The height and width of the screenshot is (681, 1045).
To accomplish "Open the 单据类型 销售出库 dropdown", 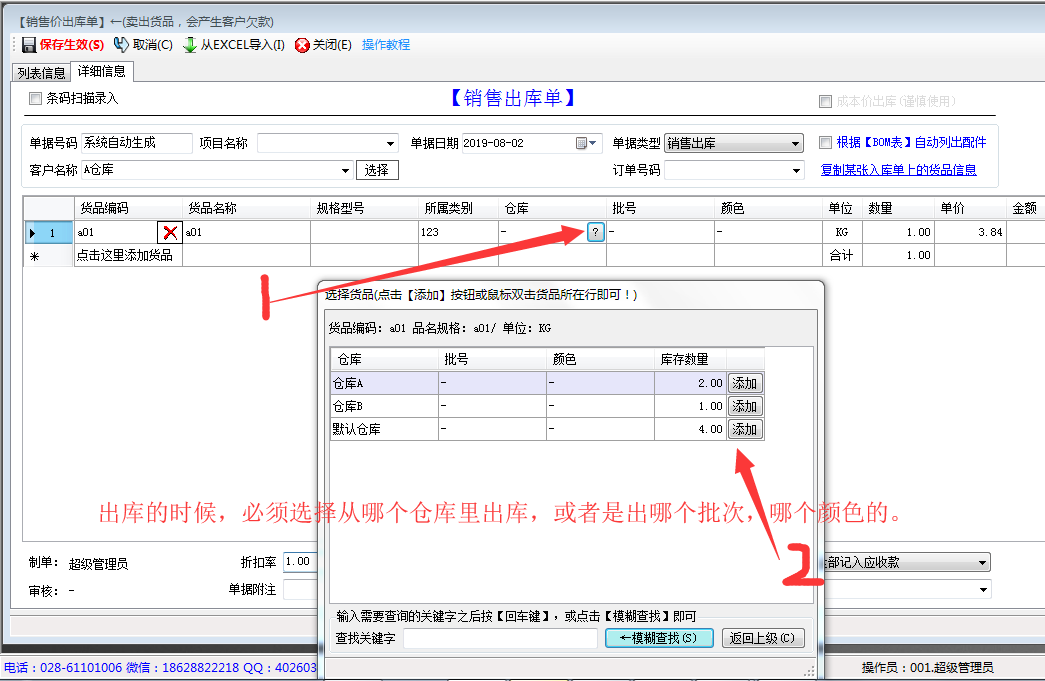I will (795, 144).
